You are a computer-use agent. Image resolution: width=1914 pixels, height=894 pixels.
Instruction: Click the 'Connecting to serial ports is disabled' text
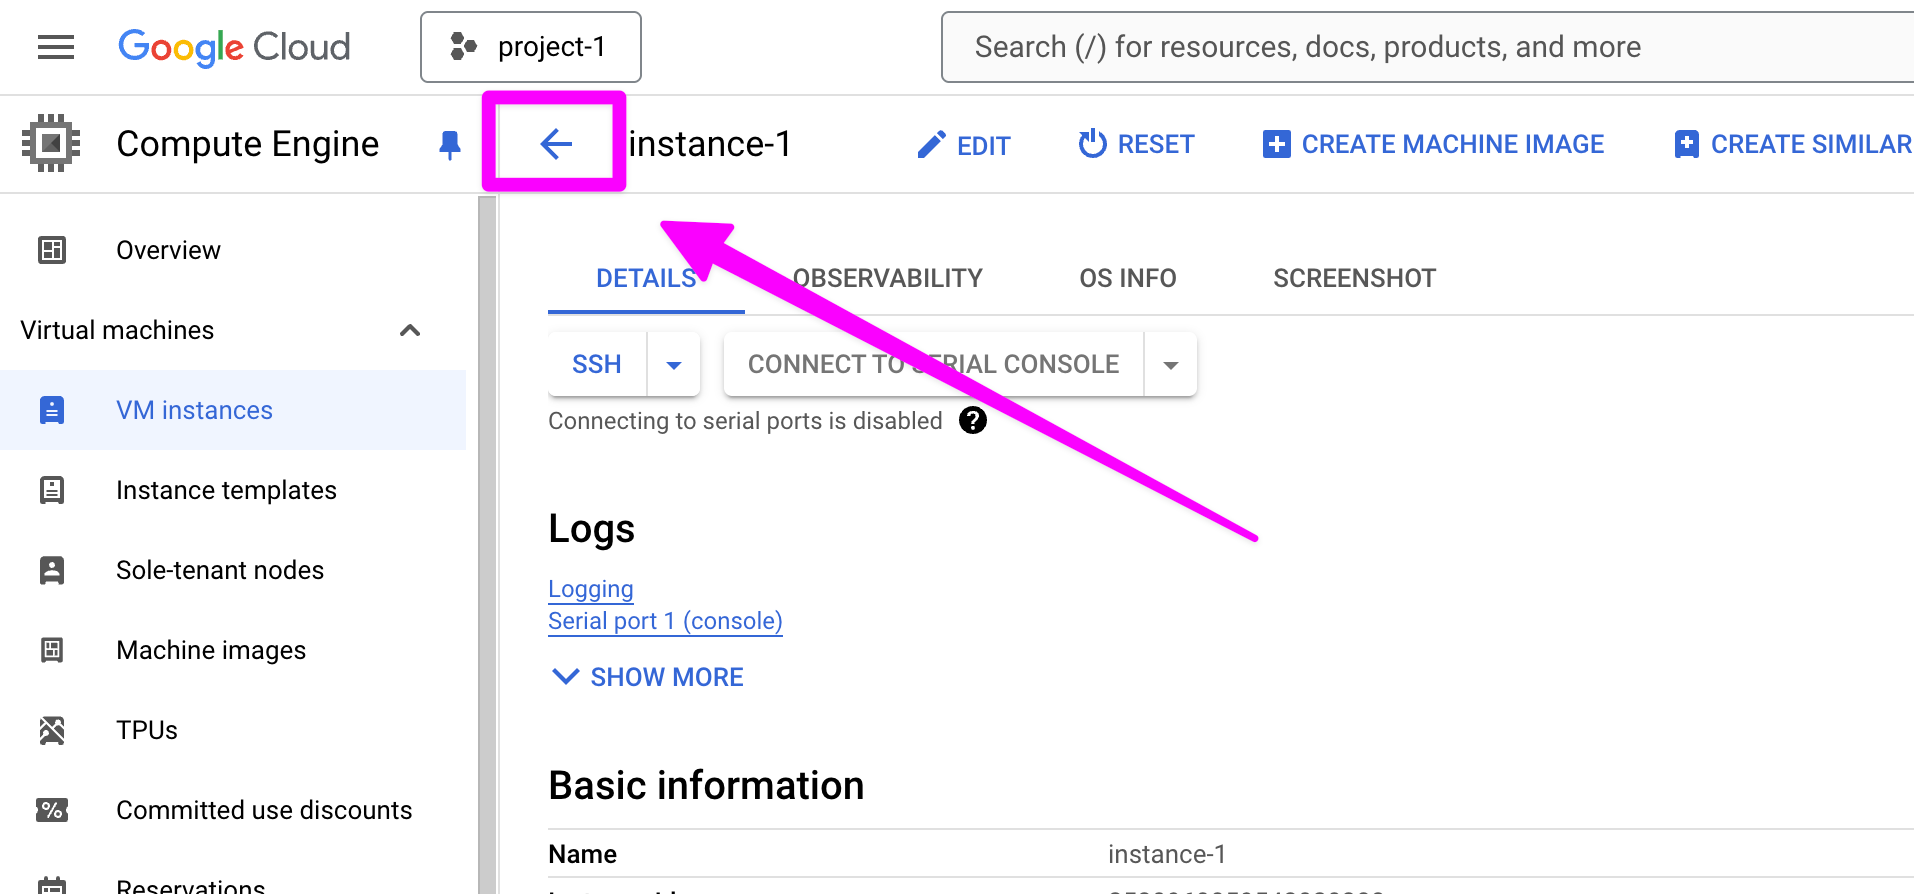pos(745,421)
